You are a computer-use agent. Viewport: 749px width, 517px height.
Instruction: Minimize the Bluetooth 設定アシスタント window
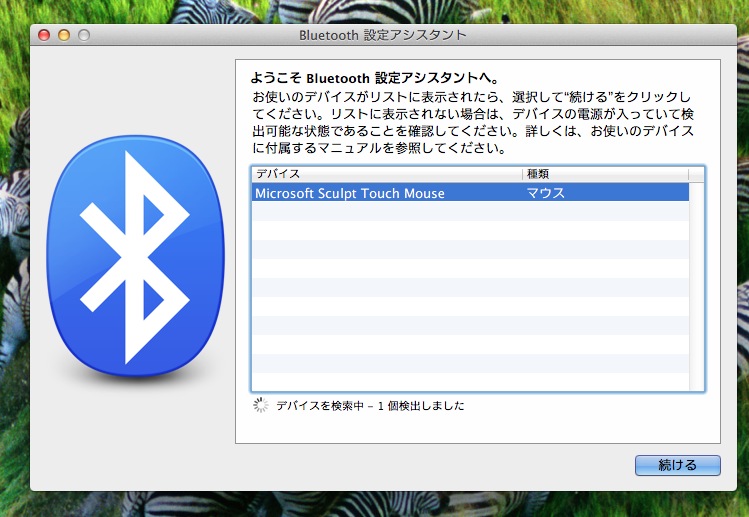pos(64,35)
